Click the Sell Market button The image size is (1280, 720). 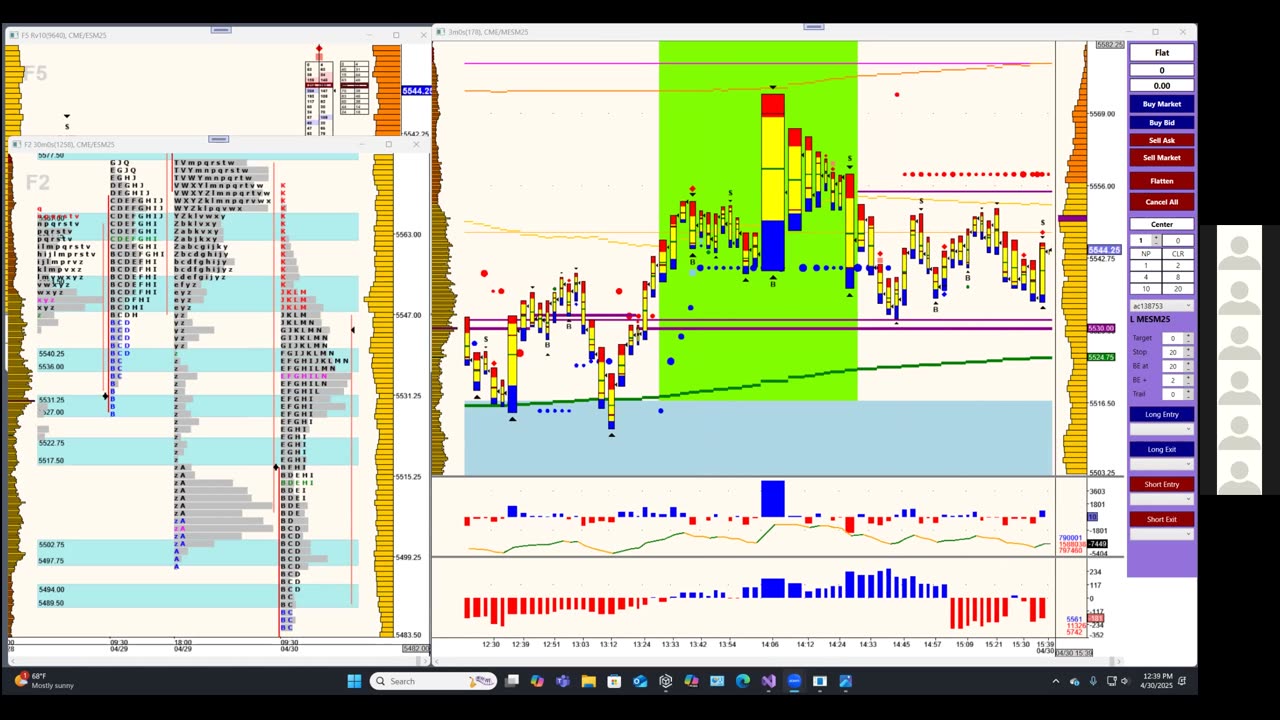click(x=1161, y=158)
